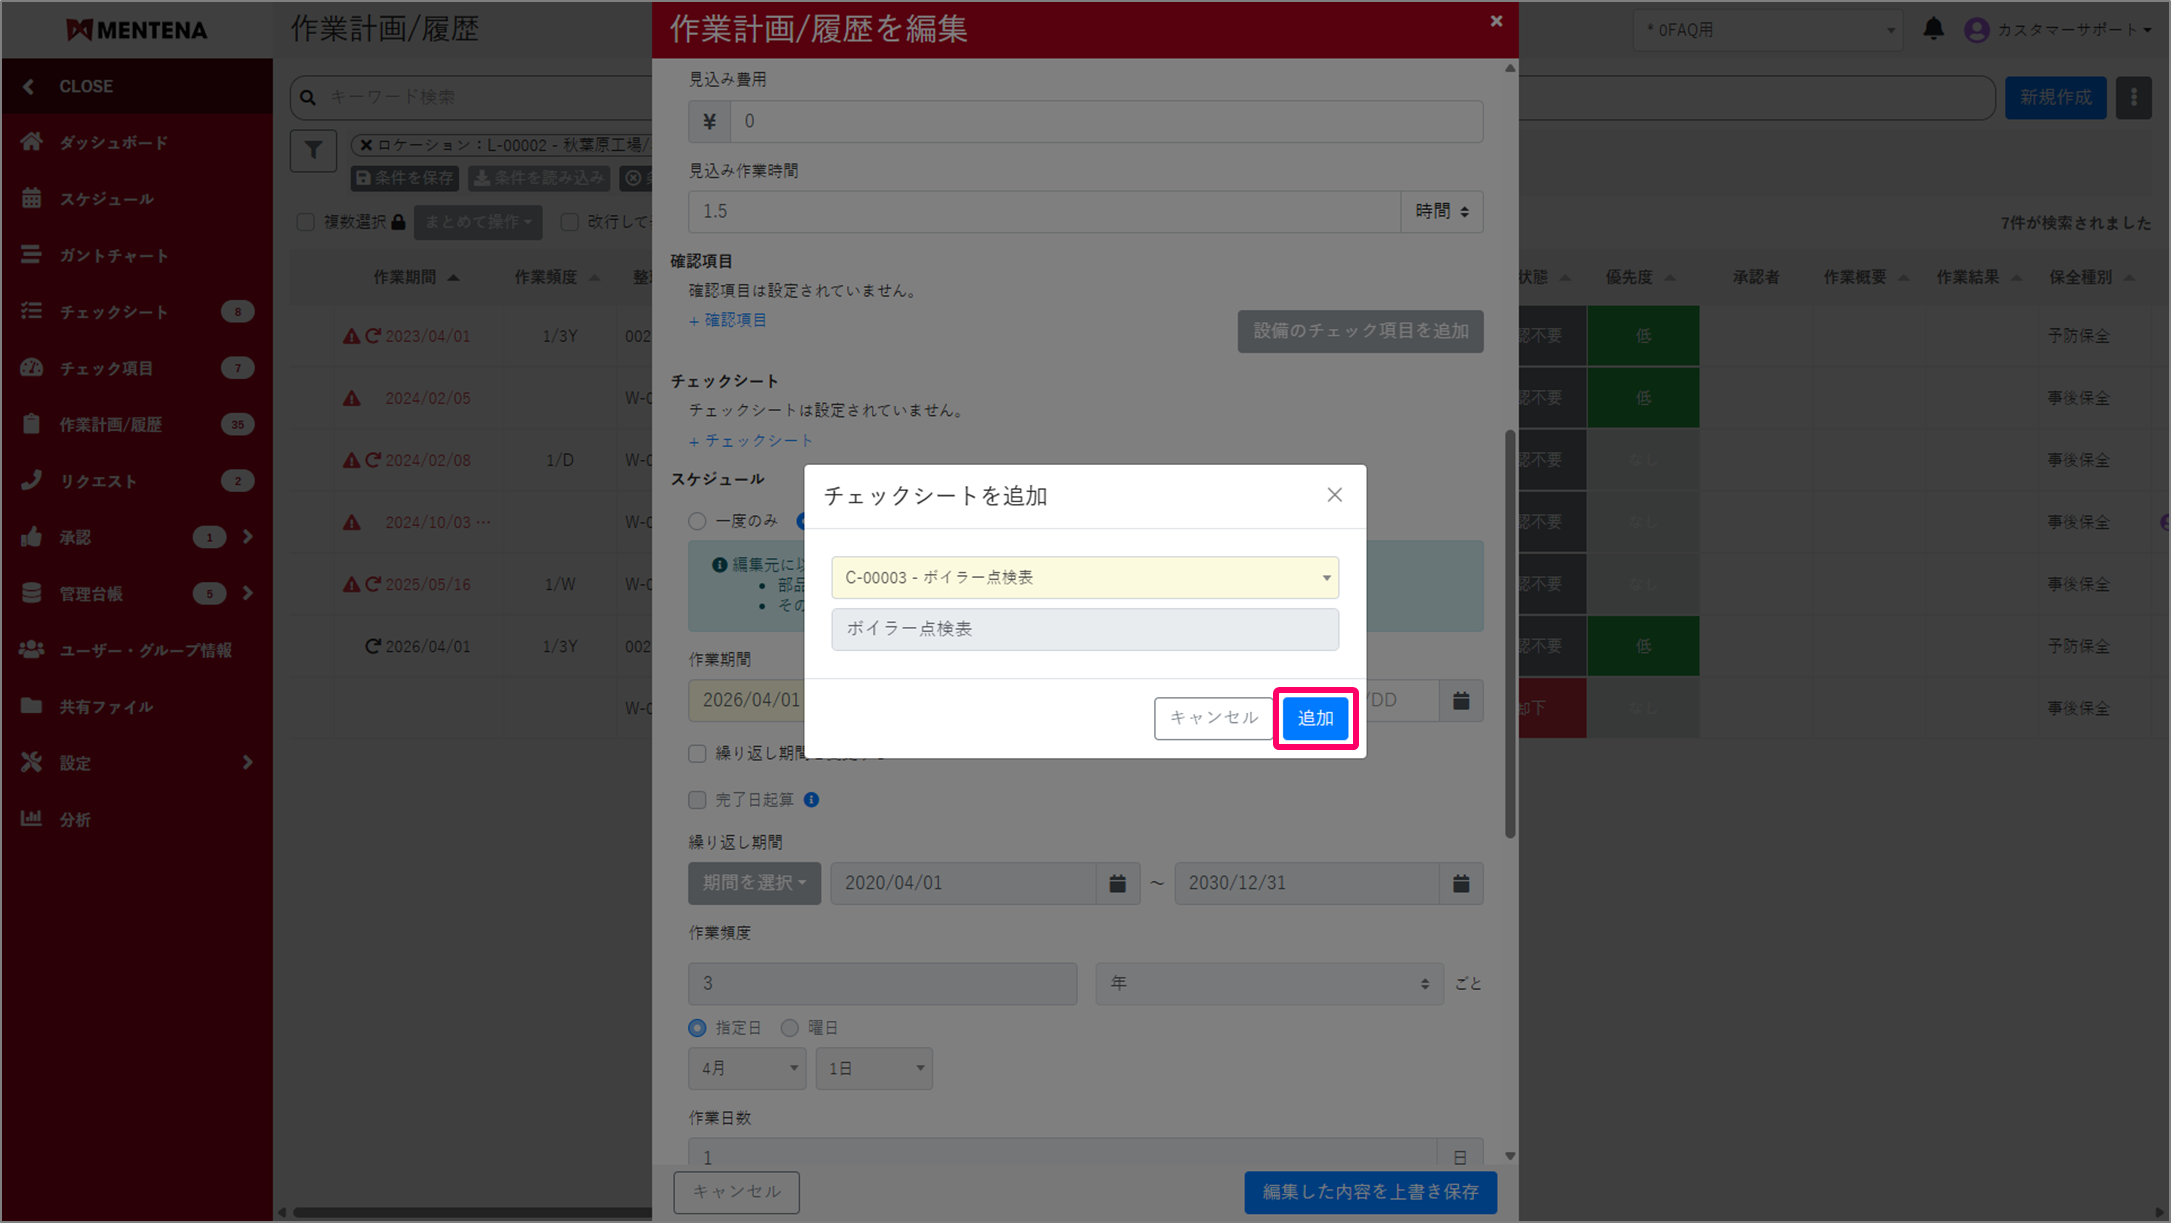The height and width of the screenshot is (1223, 2171).
Task: Click the three-dot more options icon
Action: [2133, 98]
